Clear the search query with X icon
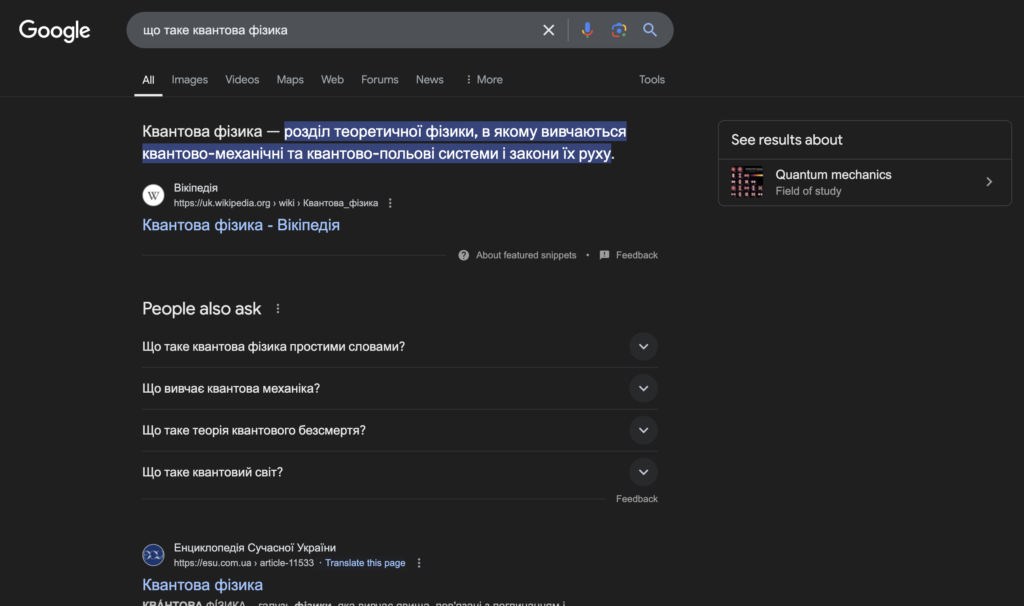The width and height of the screenshot is (1024, 606). click(548, 30)
